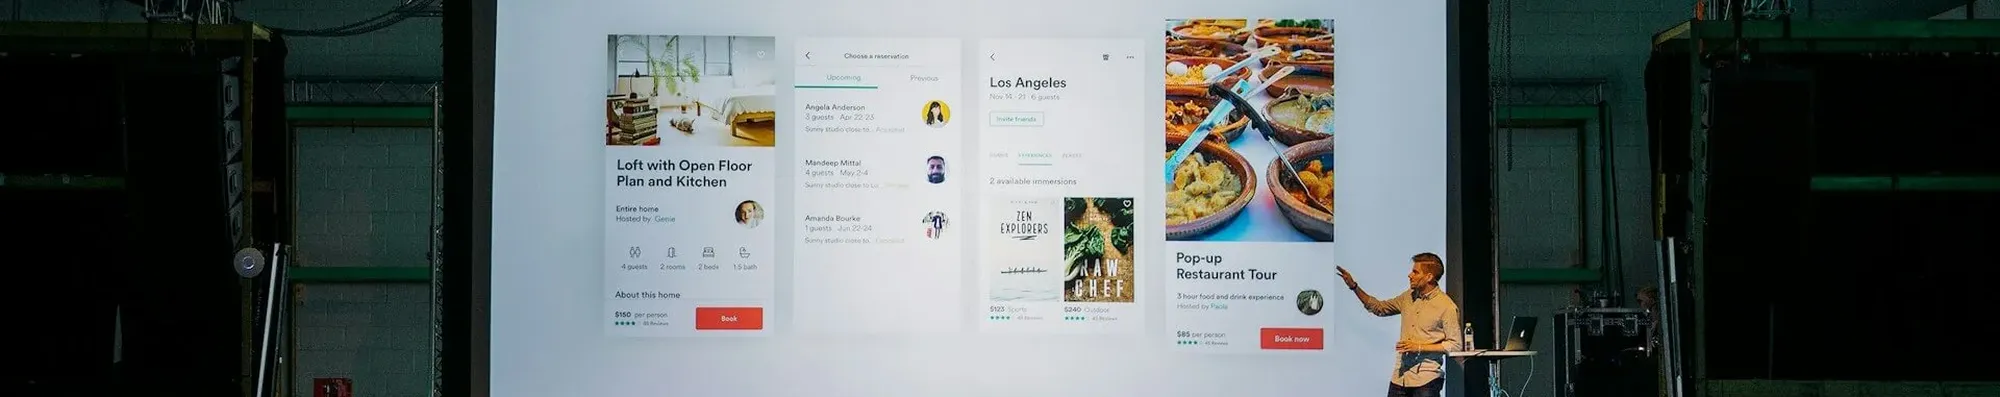The width and height of the screenshot is (2000, 397).
Task: Tap the loft host's avatar photo
Action: [x=749, y=213]
